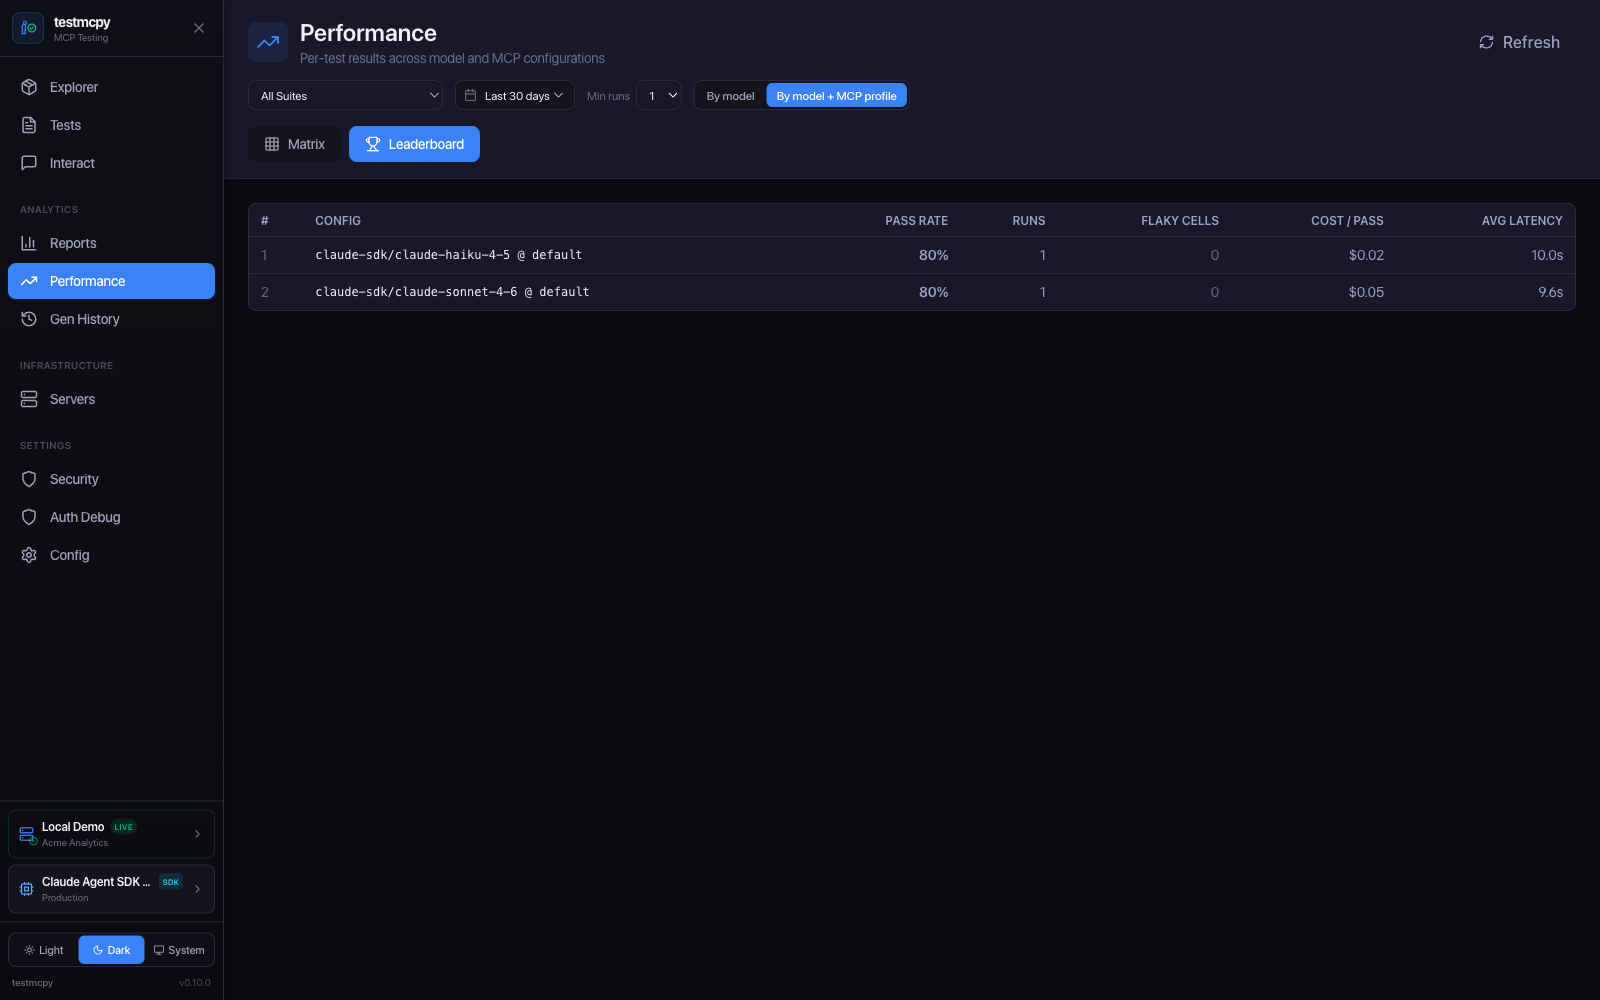1600x1000 pixels.
Task: Switch theme to System
Action: (x=179, y=950)
